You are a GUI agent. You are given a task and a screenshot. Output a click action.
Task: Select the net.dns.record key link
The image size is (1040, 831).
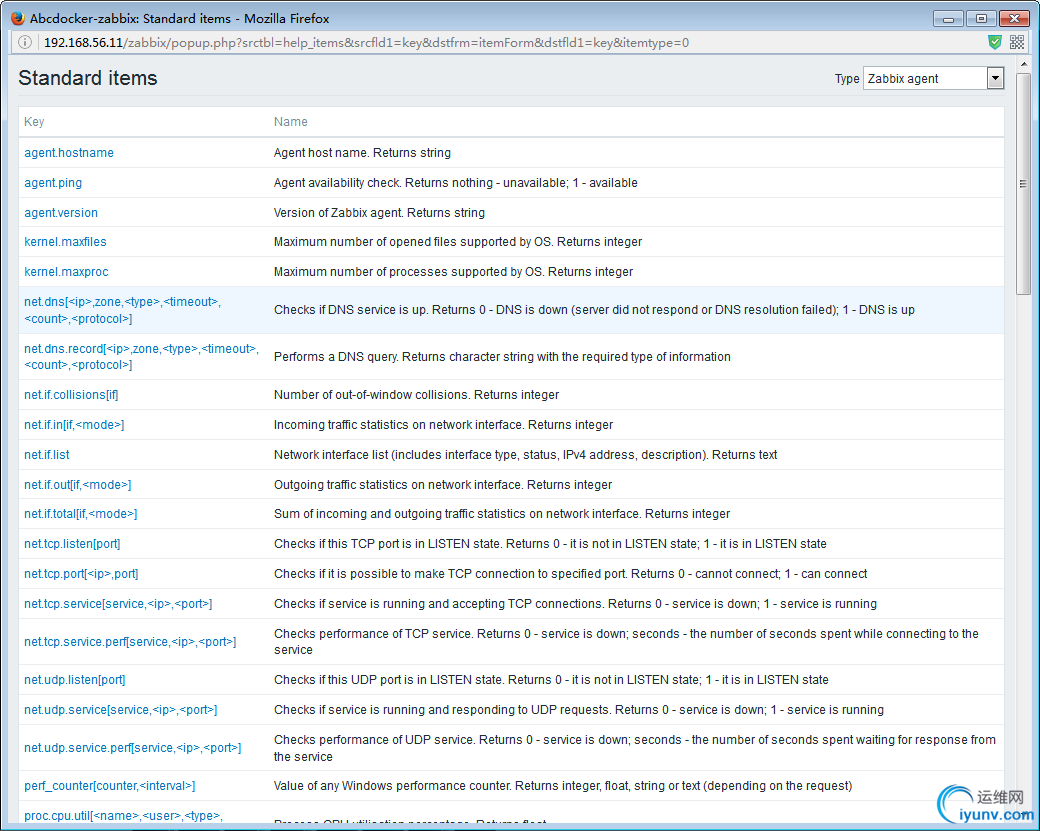pyautogui.click(x=141, y=356)
